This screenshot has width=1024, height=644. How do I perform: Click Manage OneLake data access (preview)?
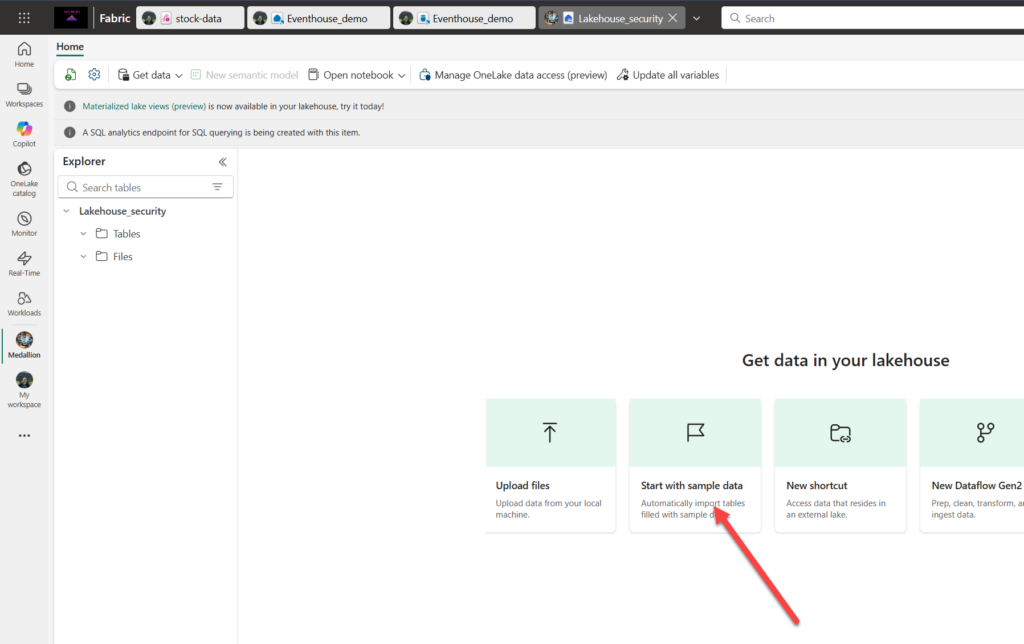tap(513, 75)
